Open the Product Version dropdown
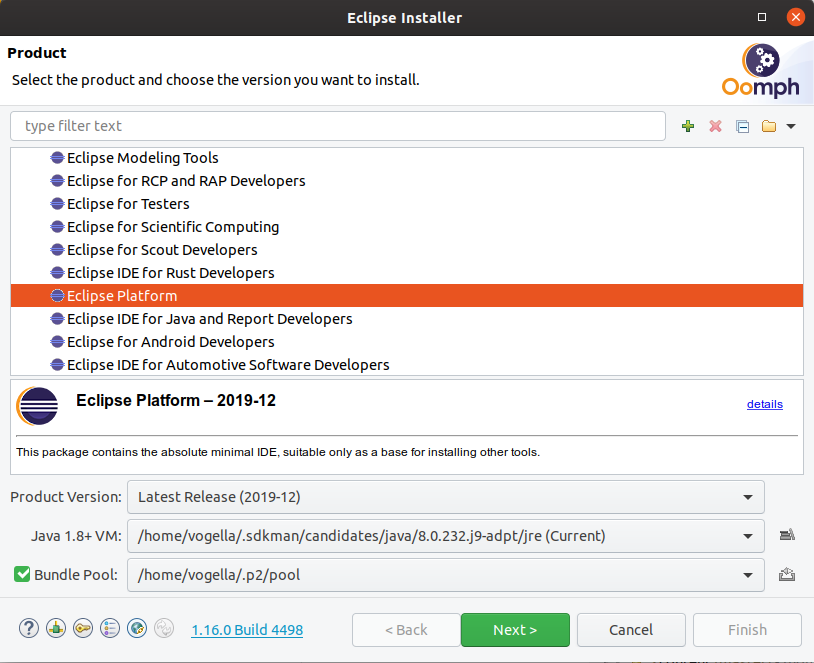Screen dimensions: 814x663 coord(445,497)
